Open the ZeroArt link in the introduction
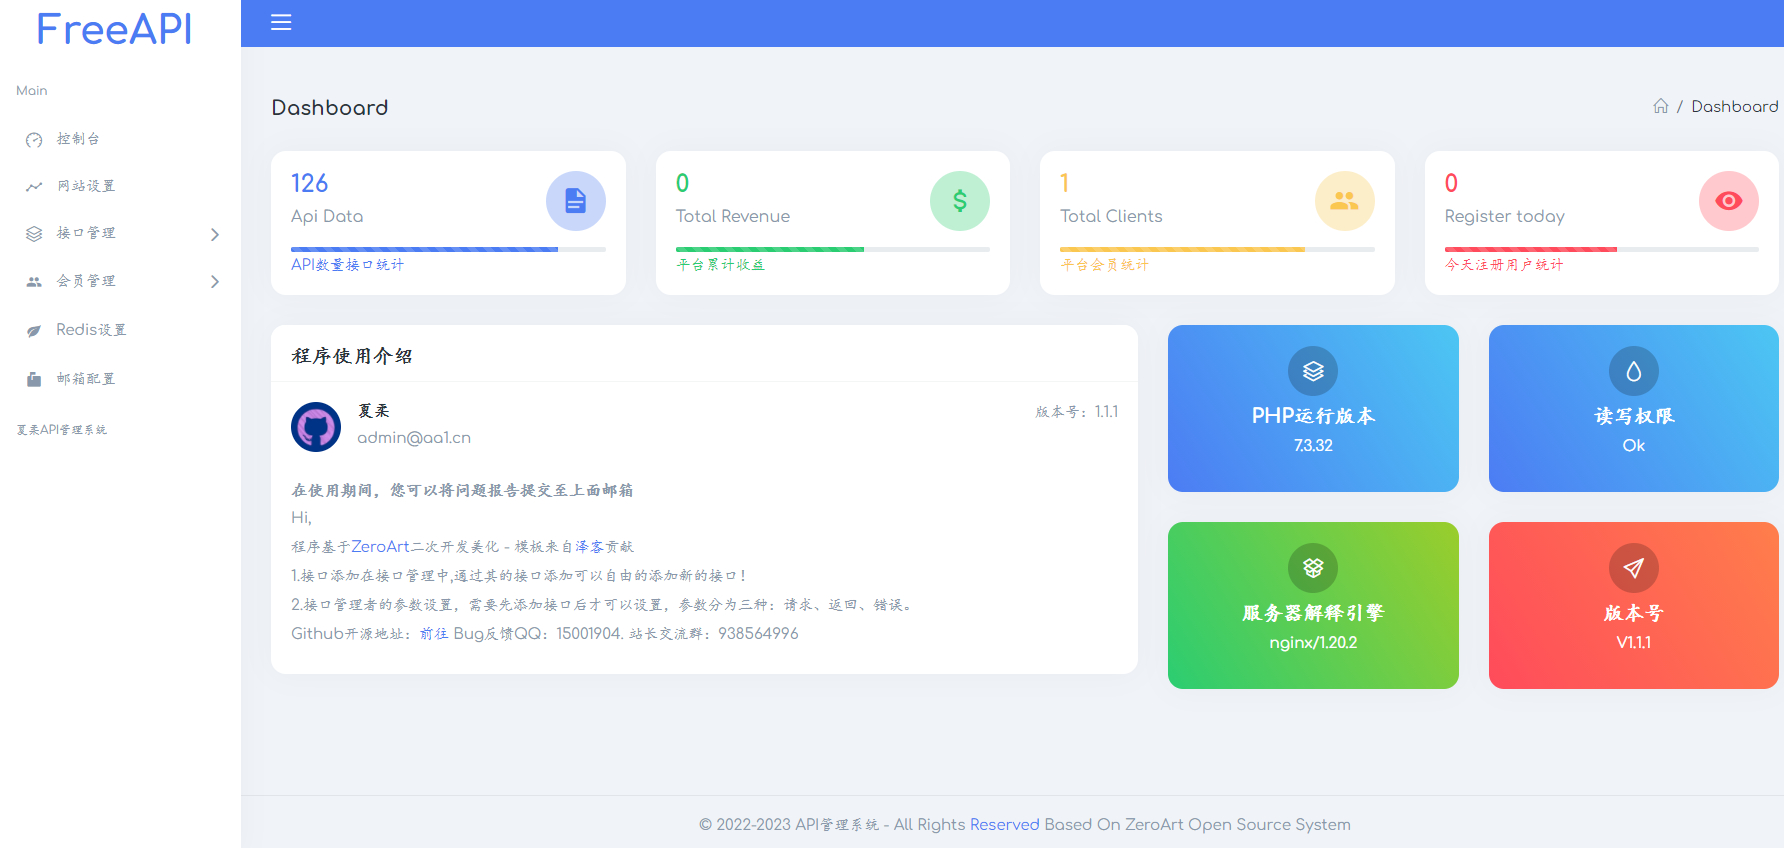Viewport: 1784px width, 848px height. click(380, 547)
